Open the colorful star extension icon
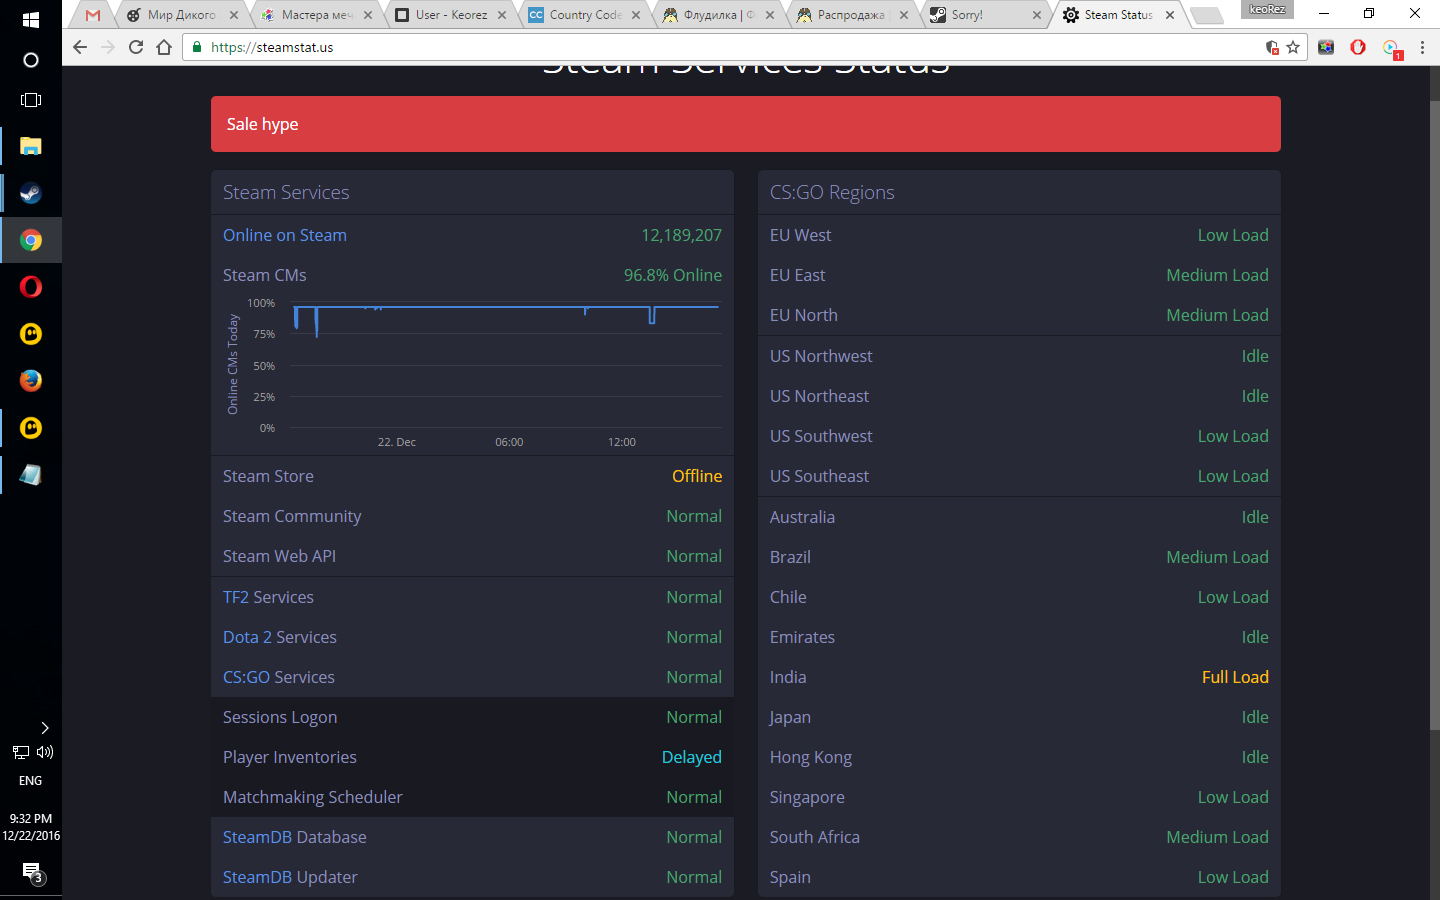The height and width of the screenshot is (900, 1440). 1326,47
